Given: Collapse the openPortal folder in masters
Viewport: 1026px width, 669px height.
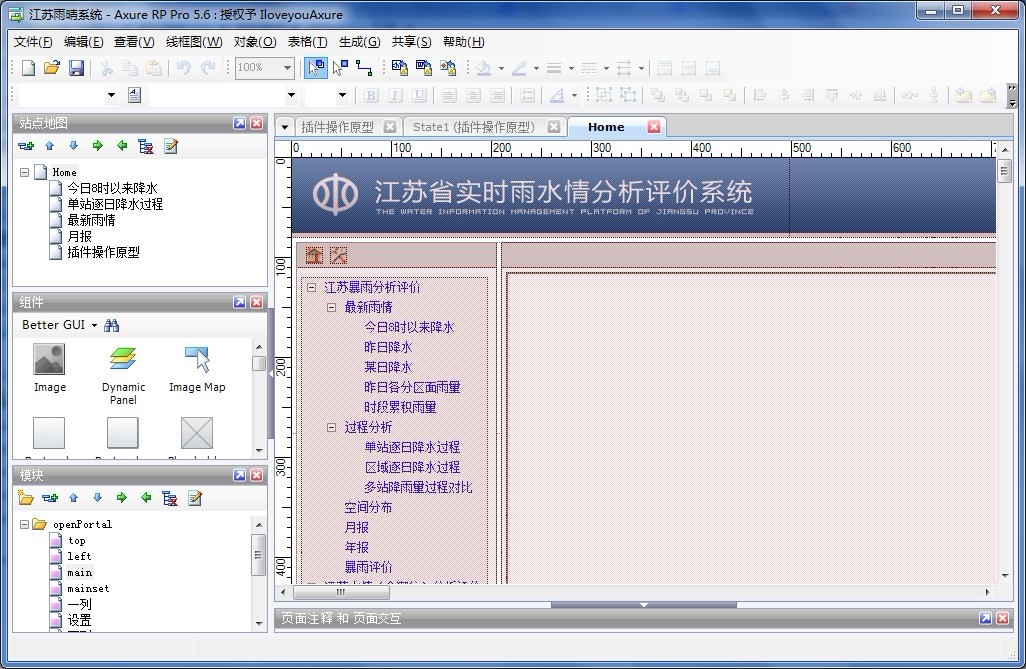Looking at the screenshot, I should click(x=24, y=524).
